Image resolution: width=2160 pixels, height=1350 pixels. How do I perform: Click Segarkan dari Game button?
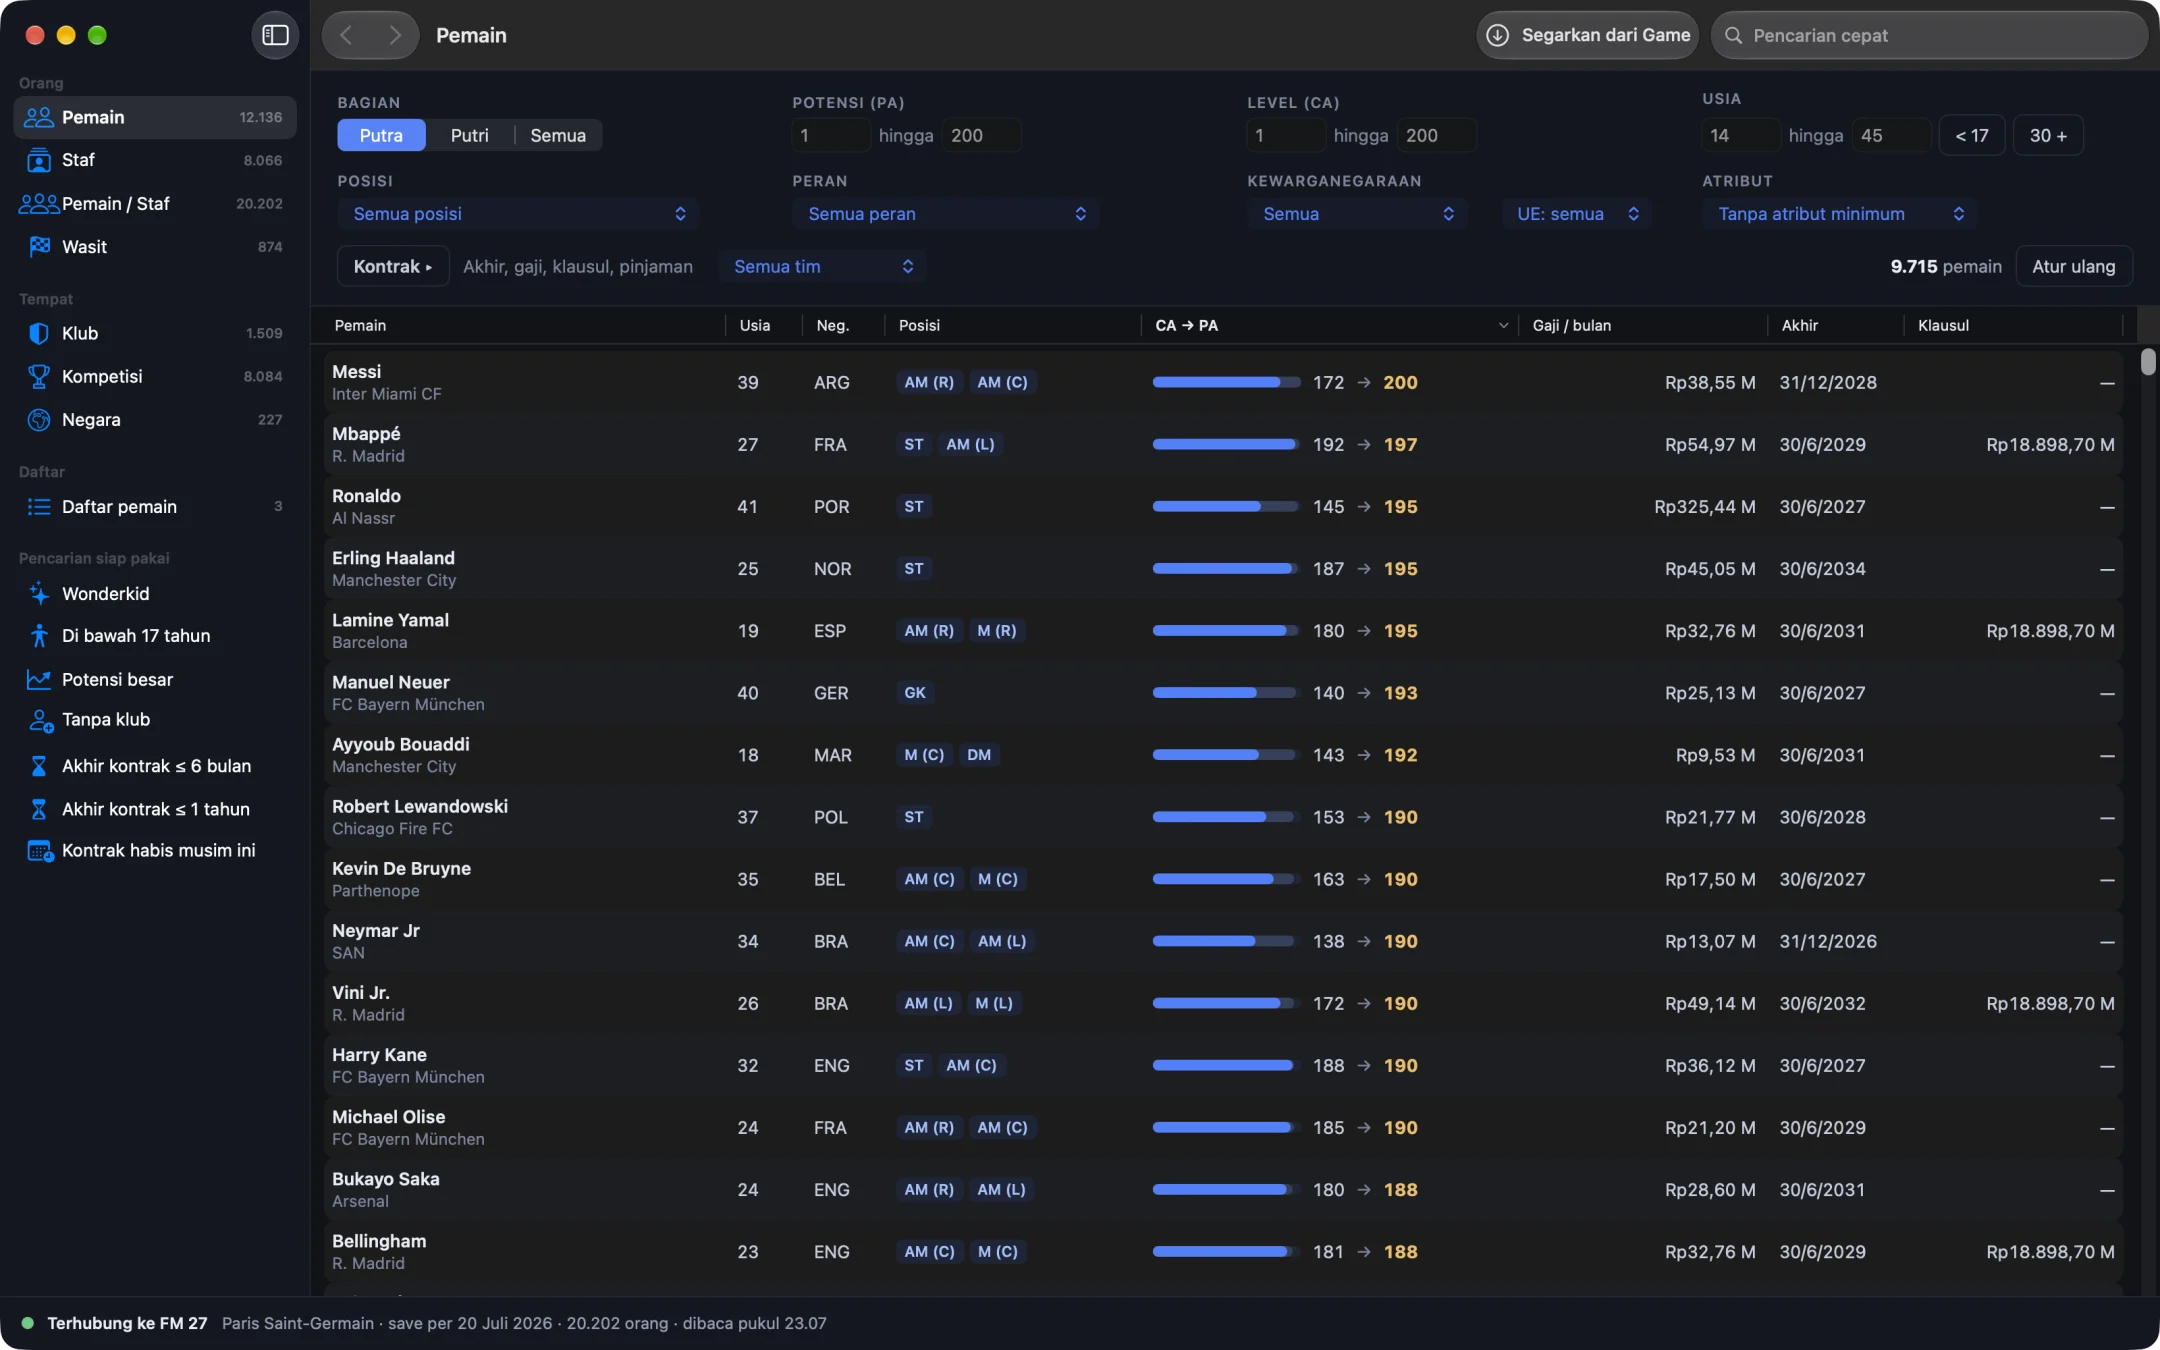[x=1588, y=35]
